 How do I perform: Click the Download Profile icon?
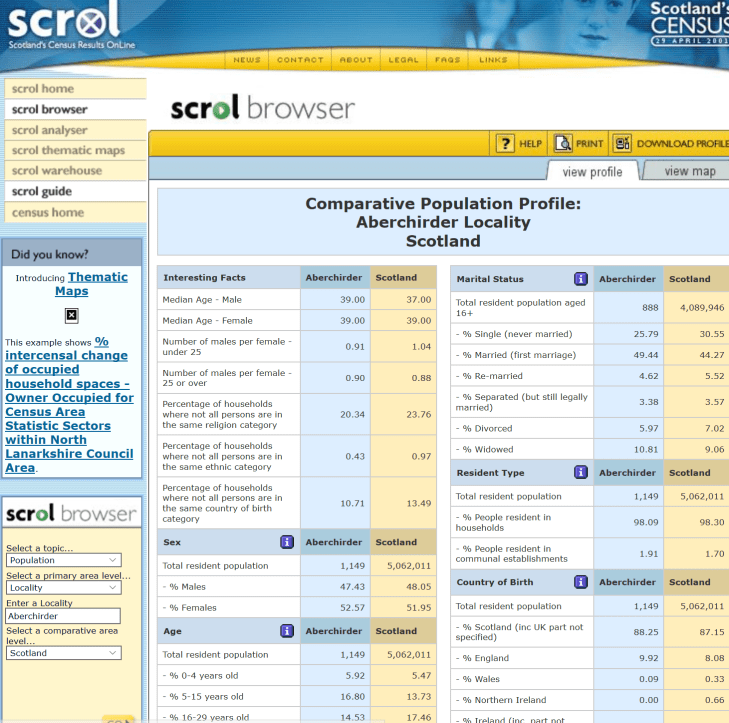[x=623, y=143]
